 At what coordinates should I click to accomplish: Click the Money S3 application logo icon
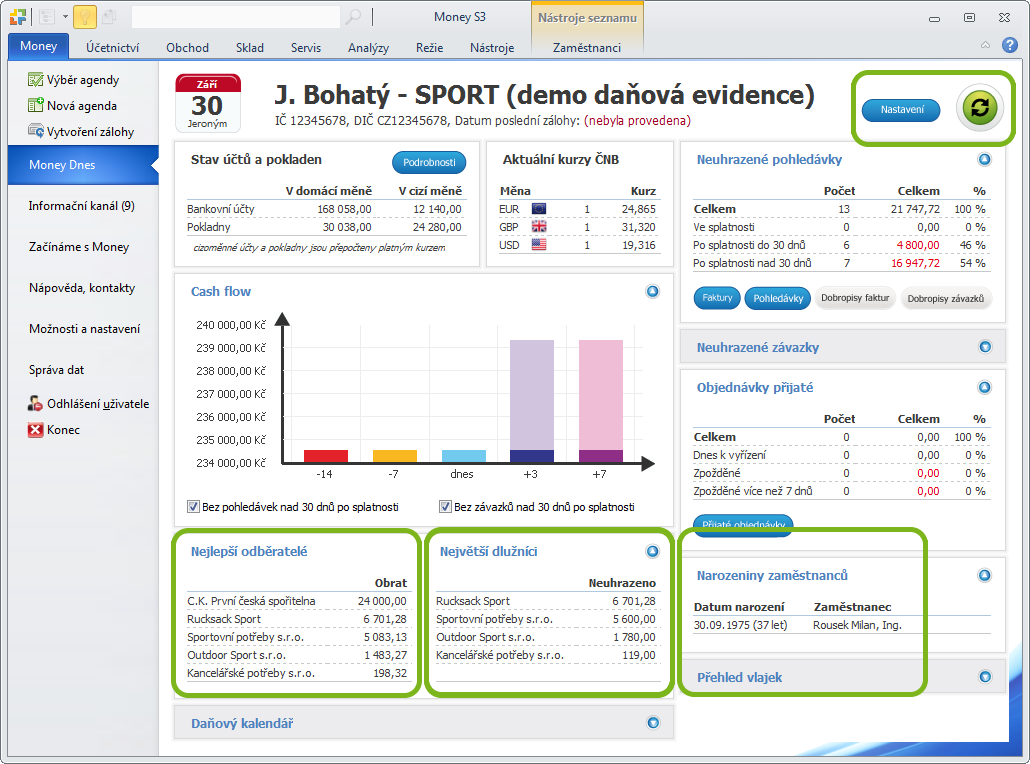[x=18, y=17]
